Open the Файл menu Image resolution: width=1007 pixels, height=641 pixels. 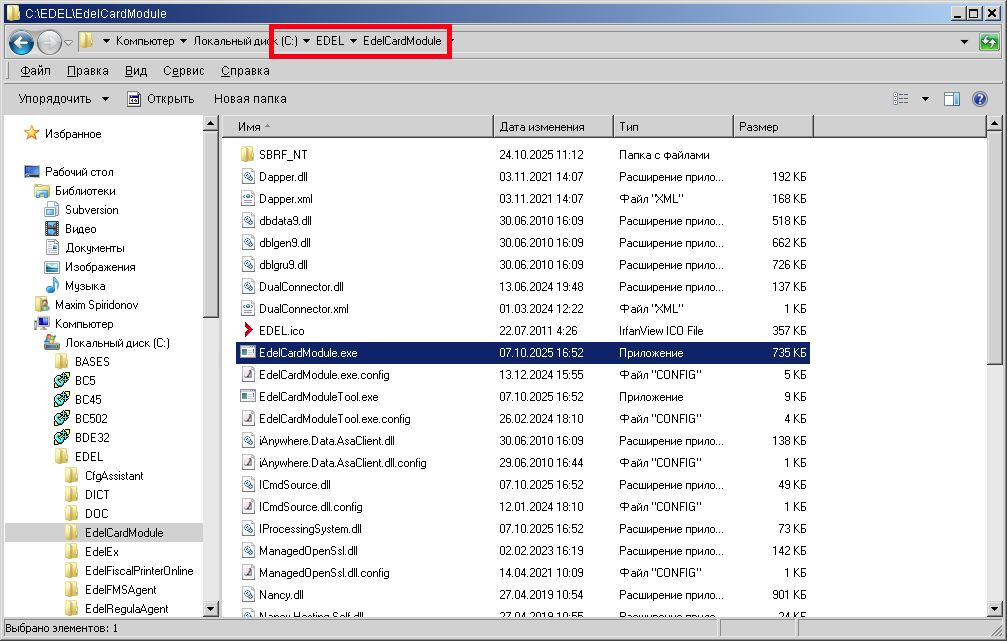[x=35, y=71]
